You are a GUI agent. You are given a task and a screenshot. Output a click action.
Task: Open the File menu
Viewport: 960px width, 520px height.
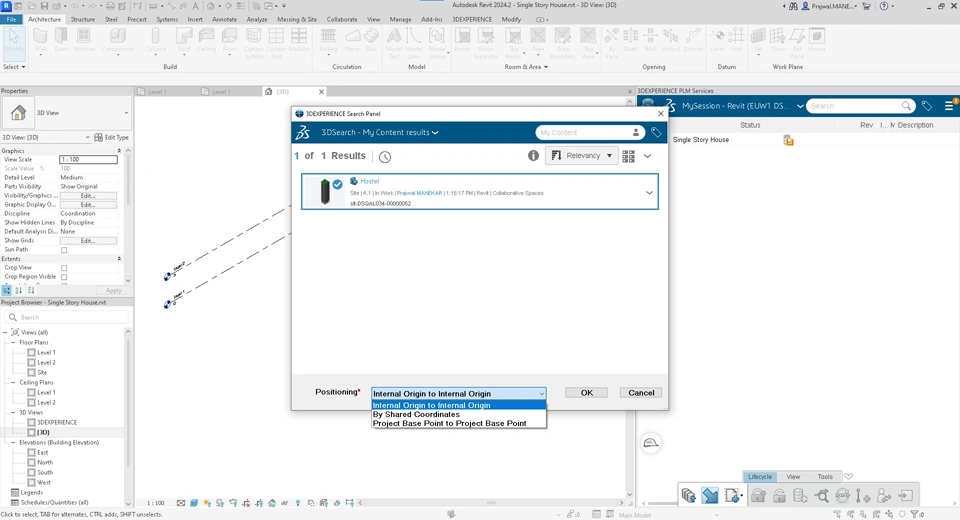11,19
